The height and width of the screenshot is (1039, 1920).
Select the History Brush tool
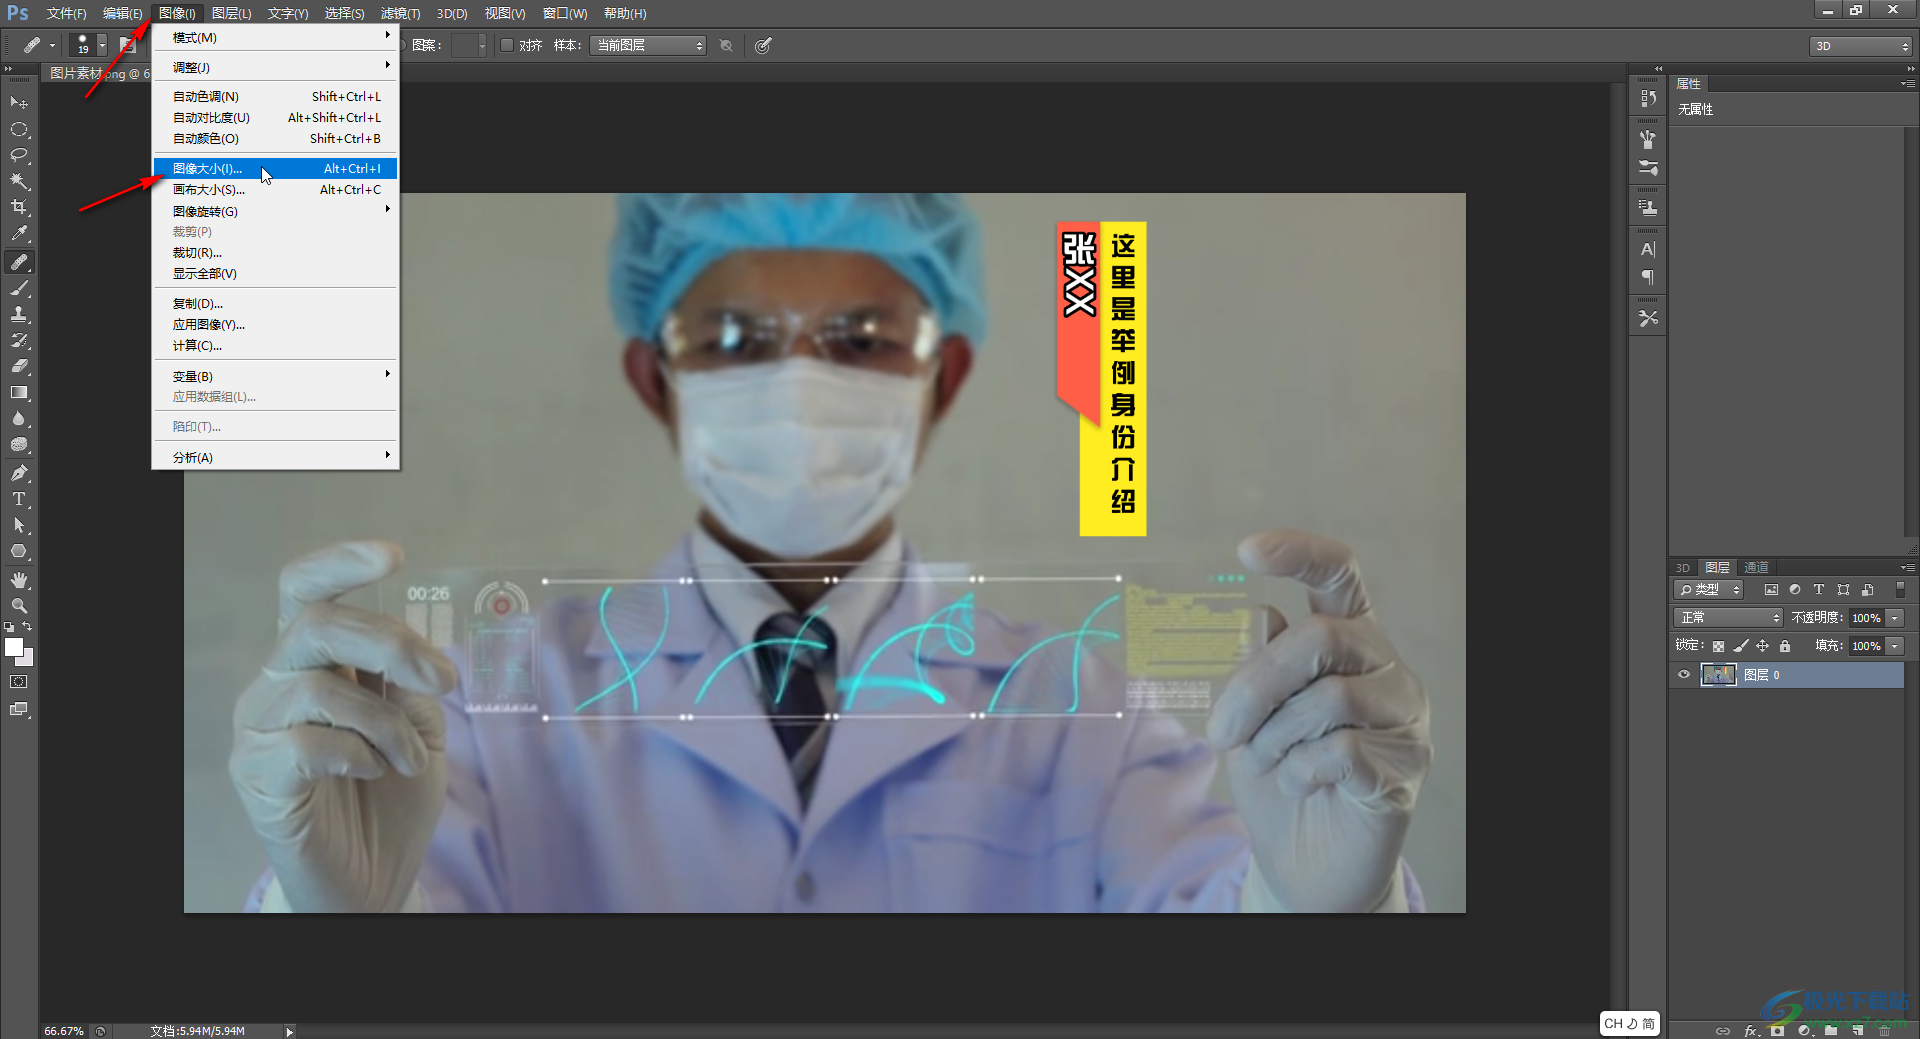19,340
